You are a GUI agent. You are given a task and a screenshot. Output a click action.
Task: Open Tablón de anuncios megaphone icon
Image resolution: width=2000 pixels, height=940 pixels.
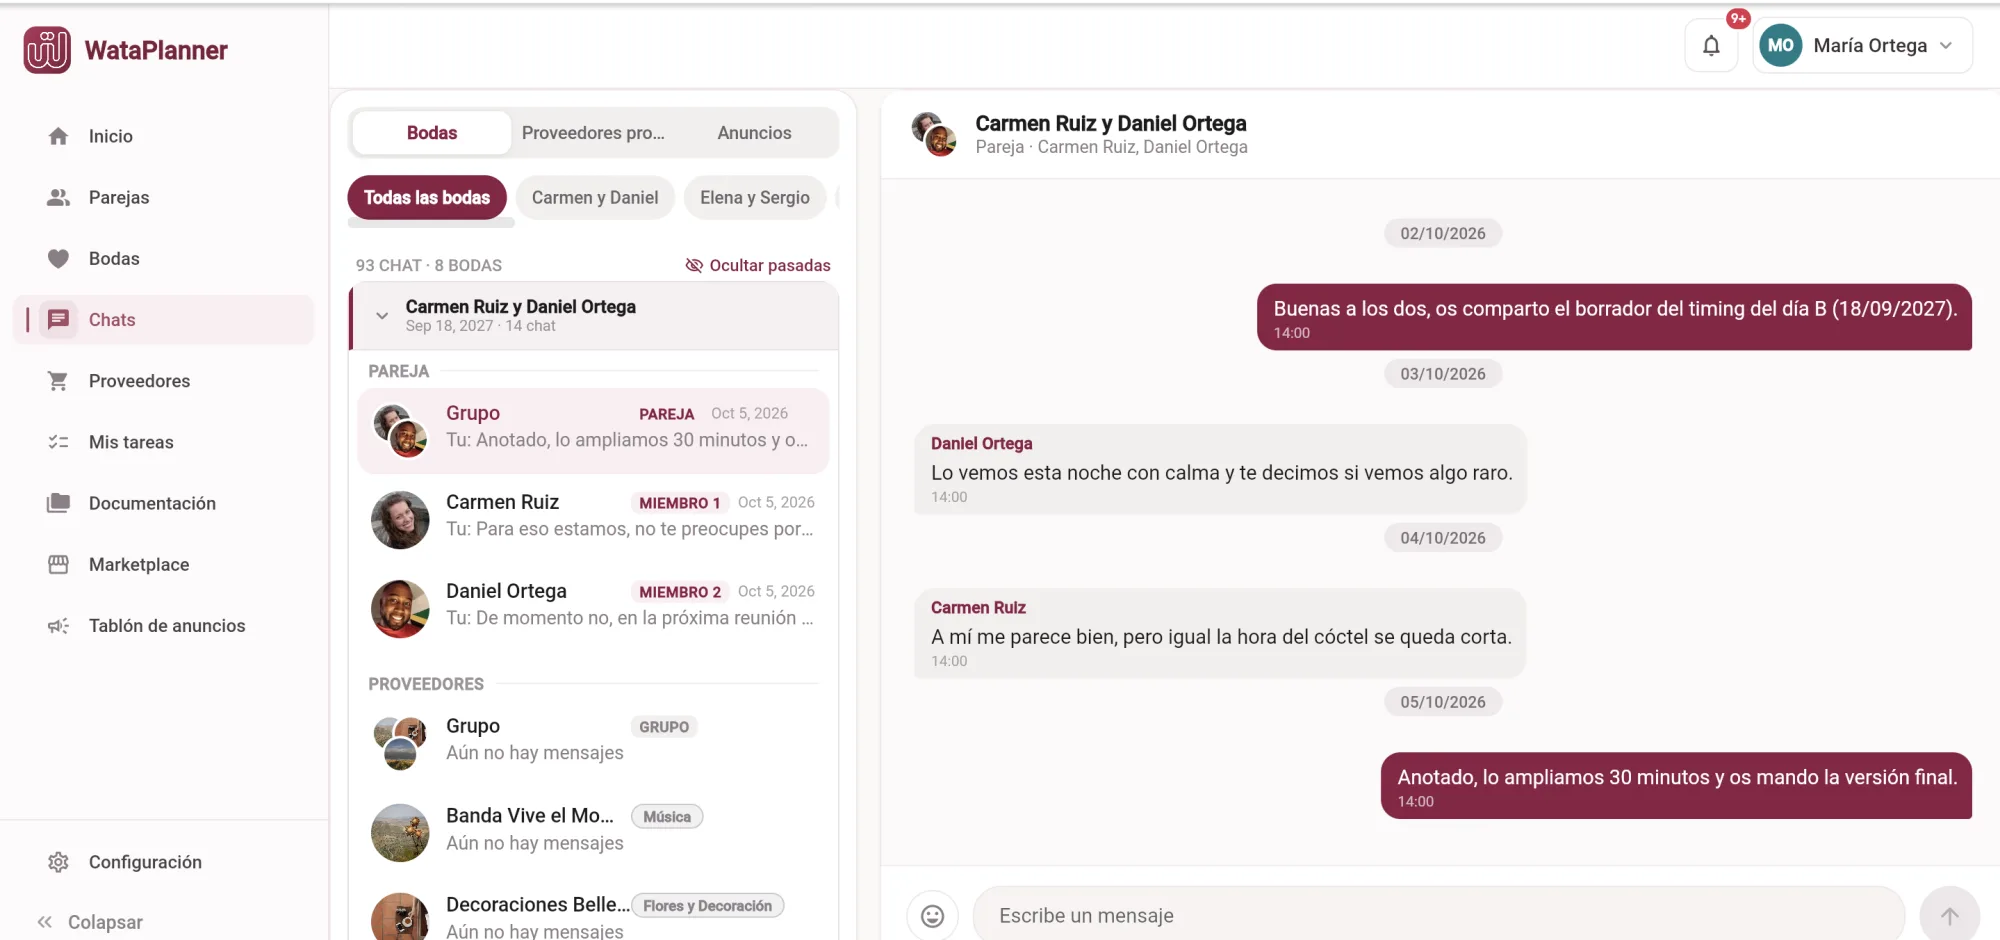(x=59, y=626)
